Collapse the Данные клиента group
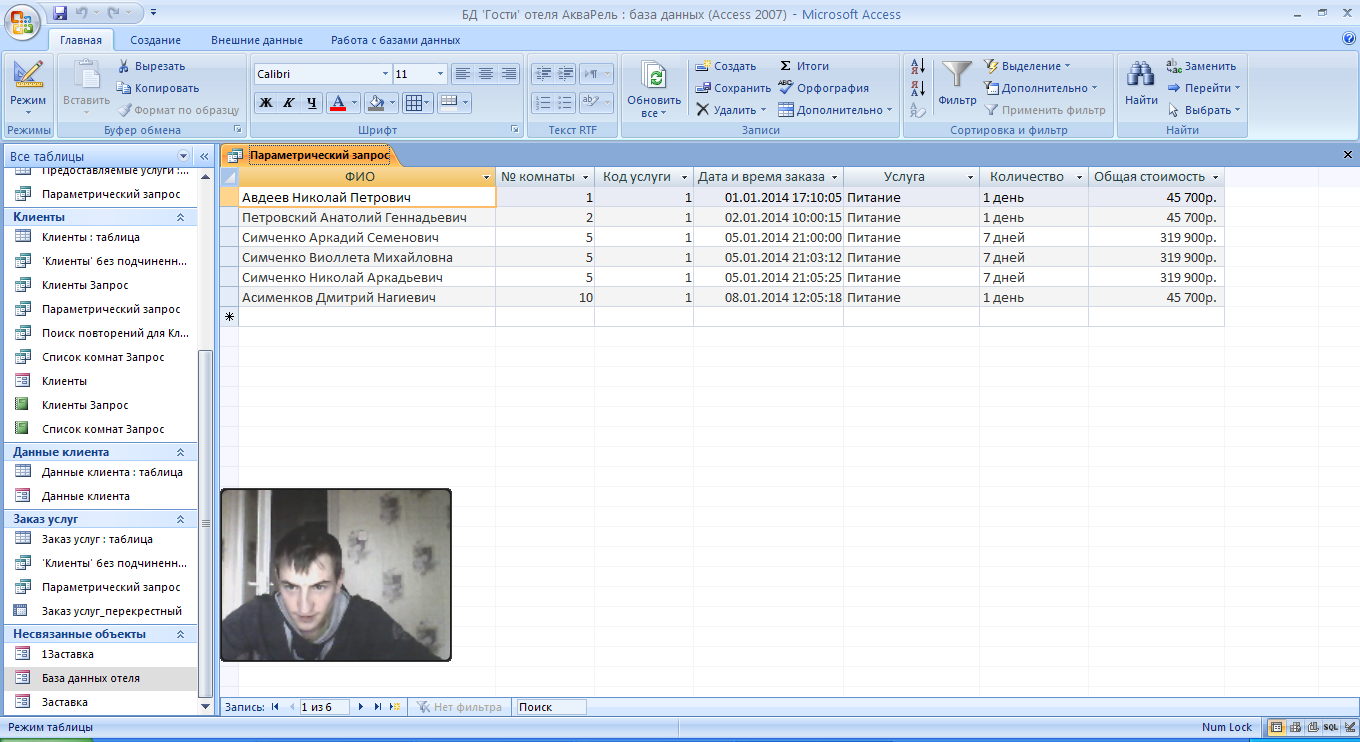1360x742 pixels. click(181, 452)
